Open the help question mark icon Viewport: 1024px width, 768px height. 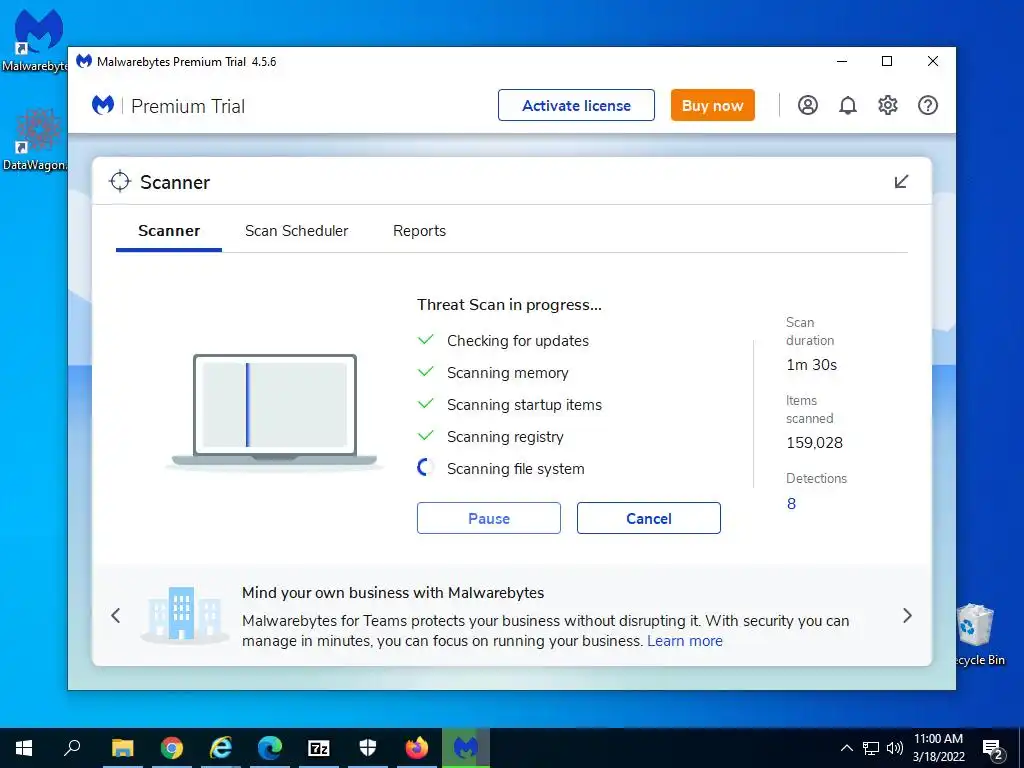(927, 105)
